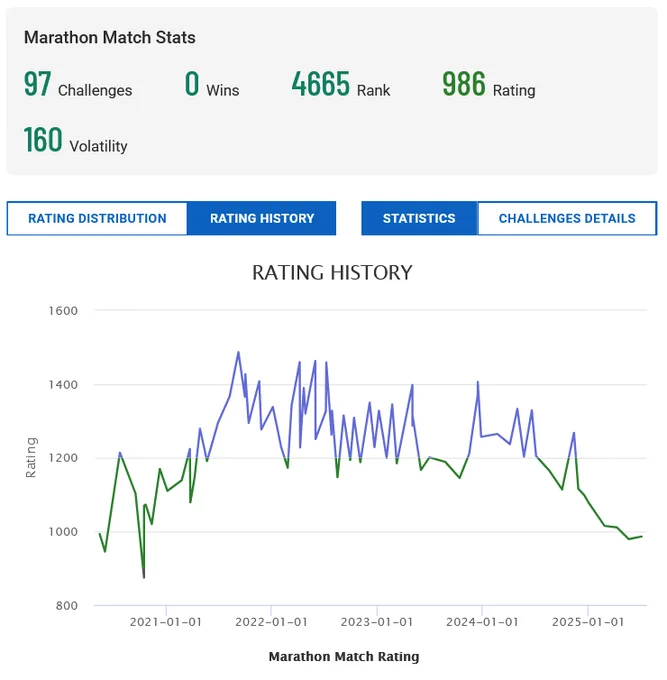Image resolution: width=667 pixels, height=680 pixels.
Task: Click the 1400 y-axis label
Action: point(63,385)
